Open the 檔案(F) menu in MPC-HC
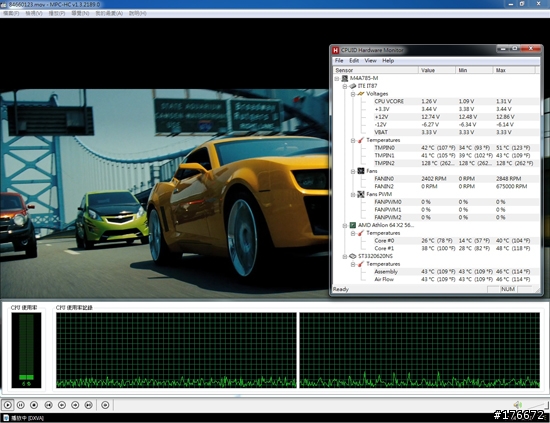The width and height of the screenshot is (550, 423). pyautogui.click(x=11, y=13)
